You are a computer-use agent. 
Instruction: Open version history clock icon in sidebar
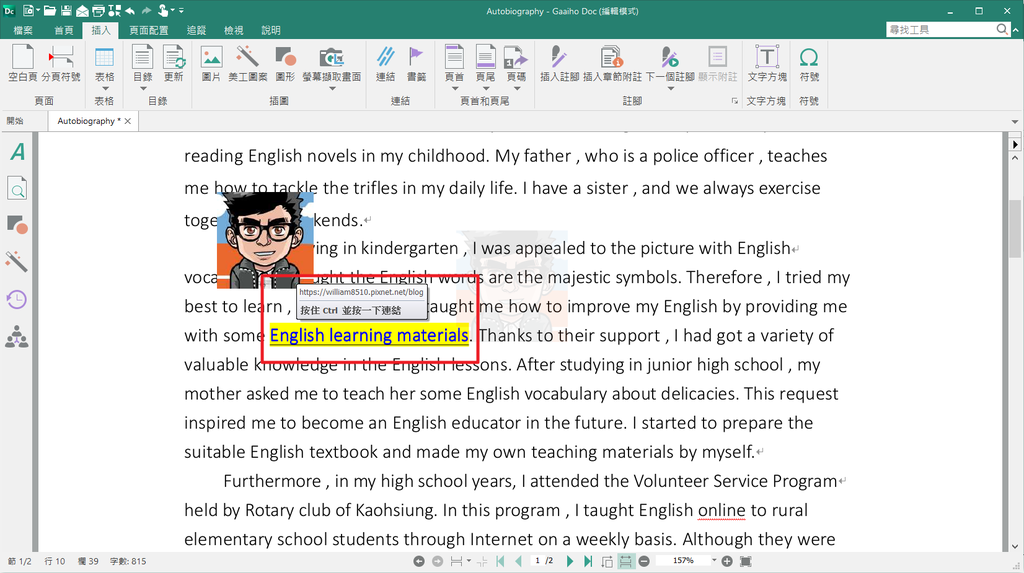coord(17,299)
